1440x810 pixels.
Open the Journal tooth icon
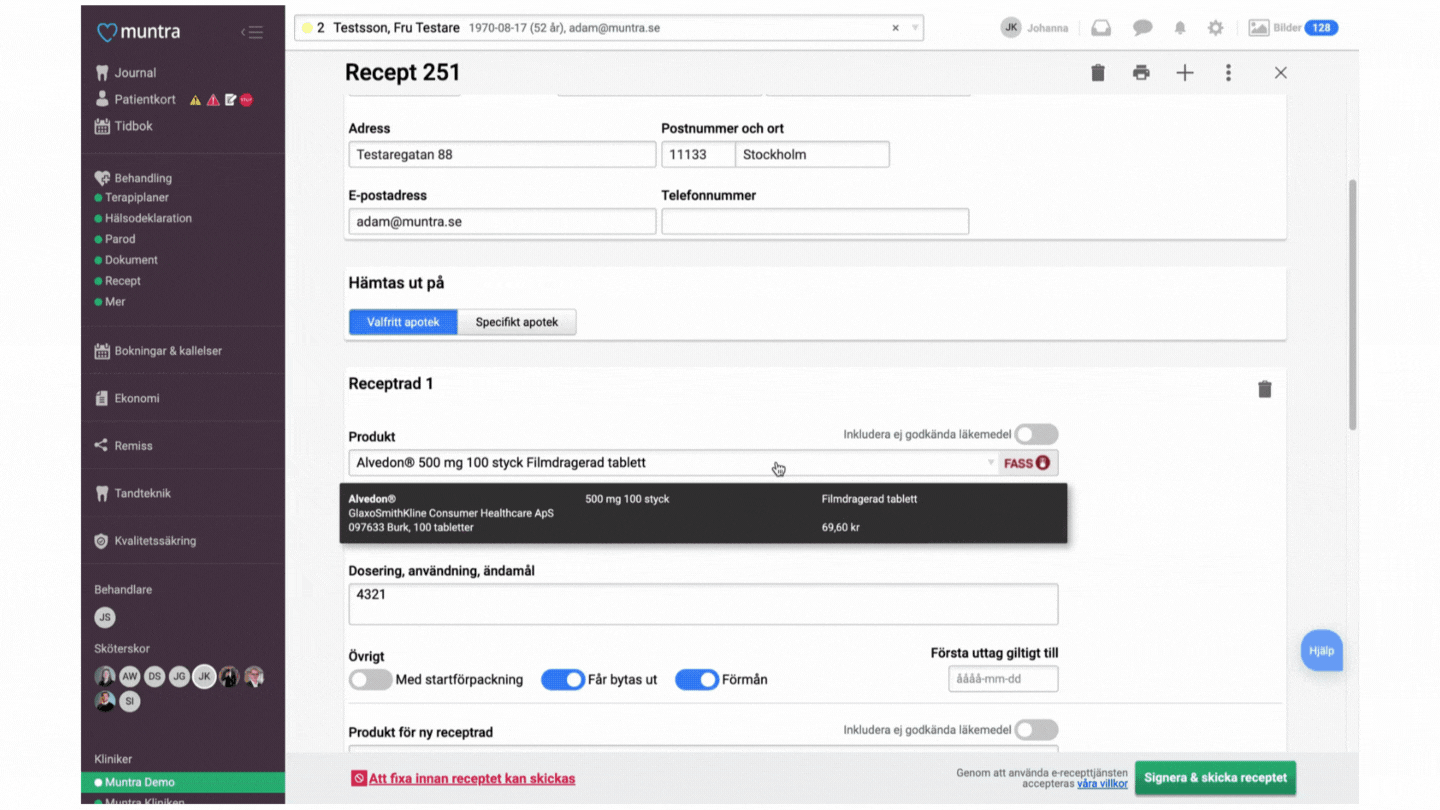pos(102,73)
